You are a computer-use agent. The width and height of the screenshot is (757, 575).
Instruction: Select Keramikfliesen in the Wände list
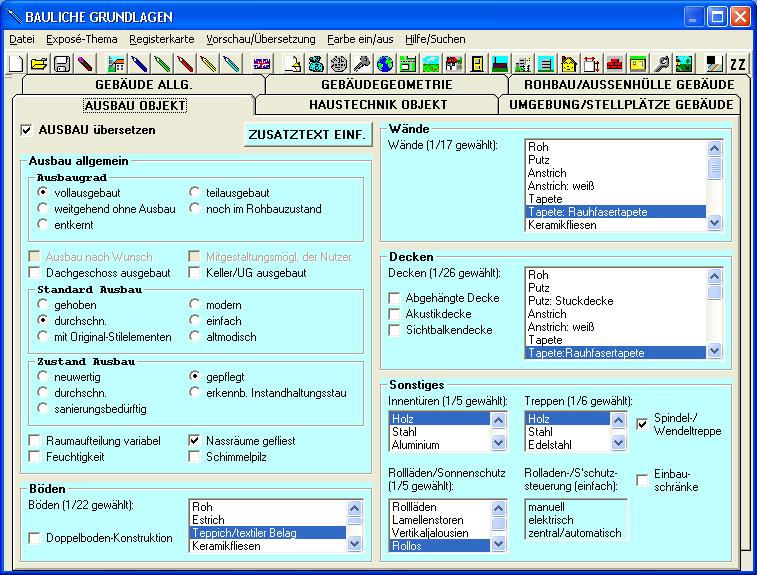point(563,225)
